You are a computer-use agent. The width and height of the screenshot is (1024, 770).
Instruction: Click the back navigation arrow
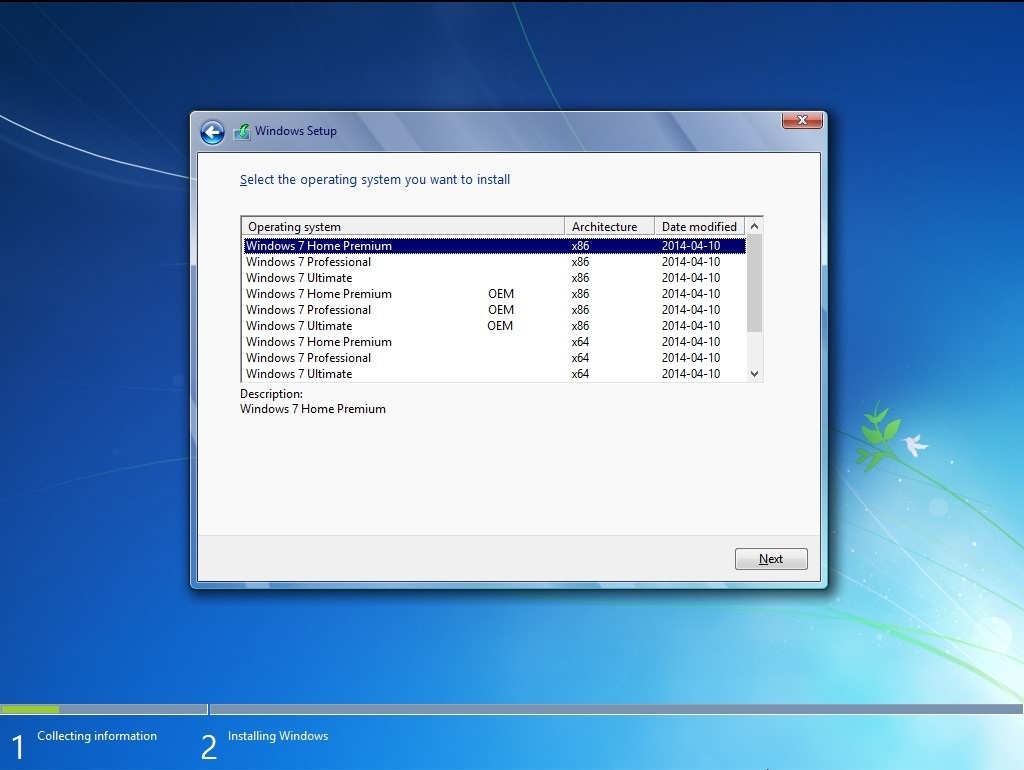[212, 132]
